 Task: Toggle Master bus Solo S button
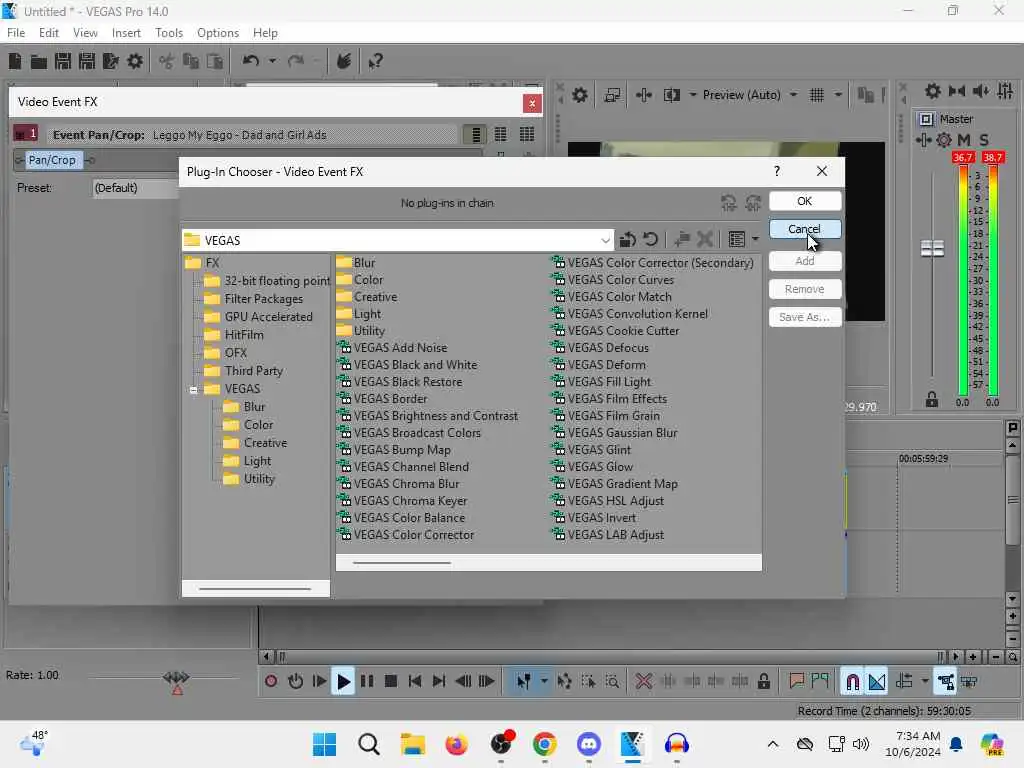(984, 140)
